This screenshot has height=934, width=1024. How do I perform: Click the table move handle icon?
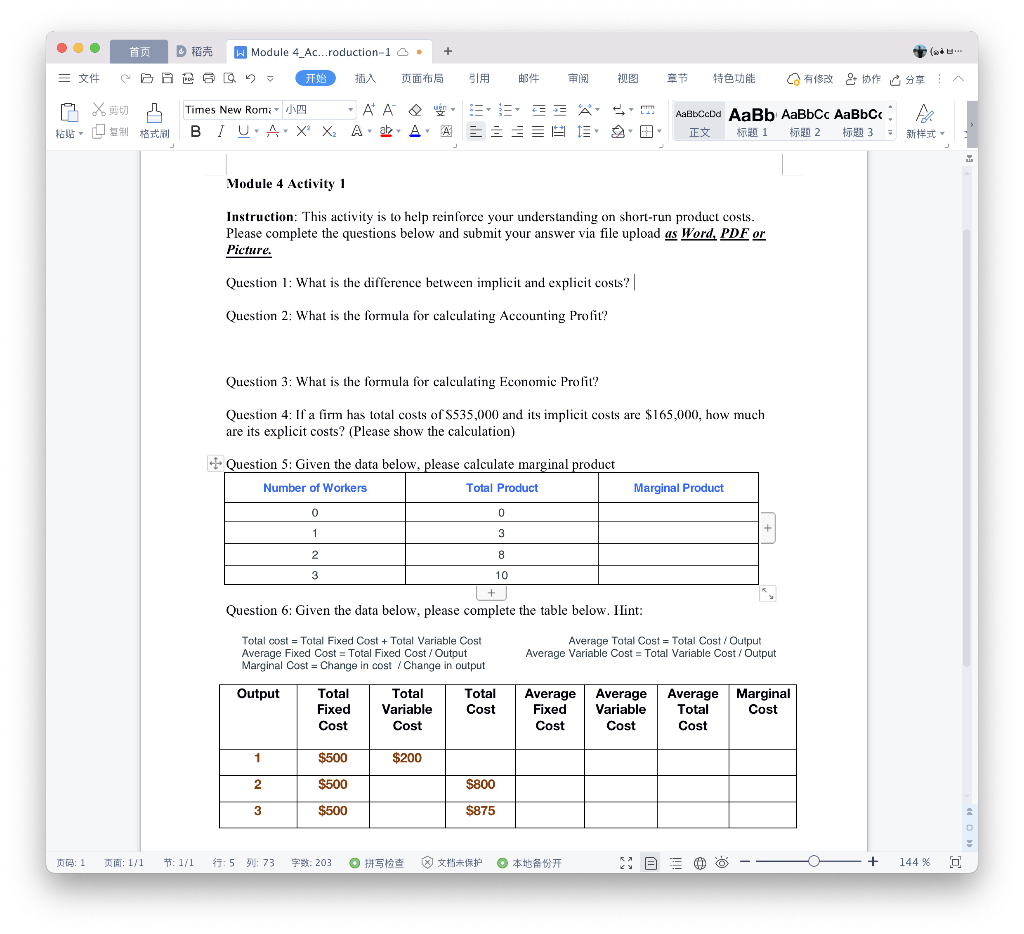click(215, 463)
